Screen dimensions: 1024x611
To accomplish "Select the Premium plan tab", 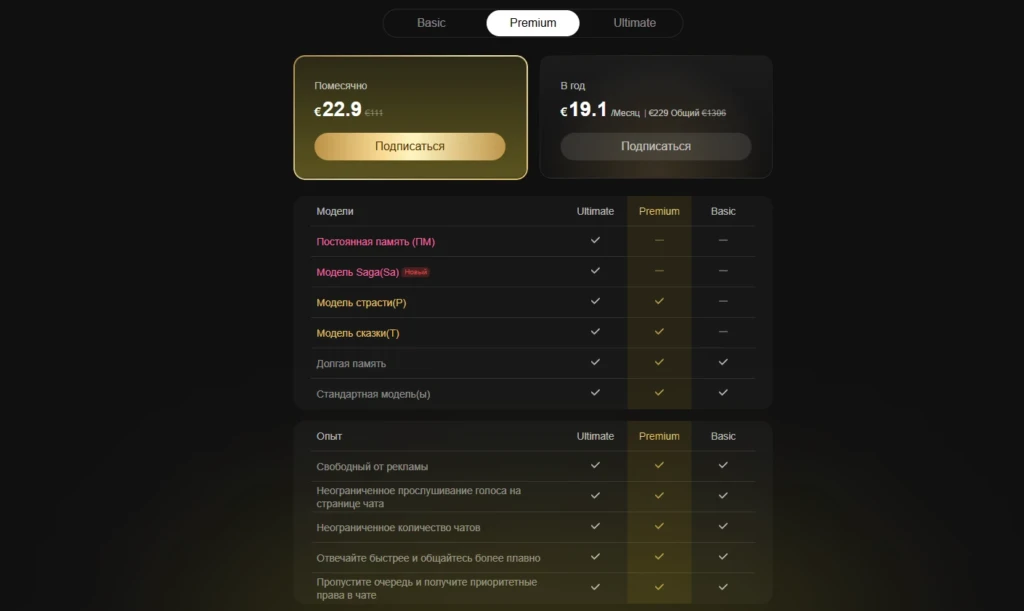I will pos(533,23).
